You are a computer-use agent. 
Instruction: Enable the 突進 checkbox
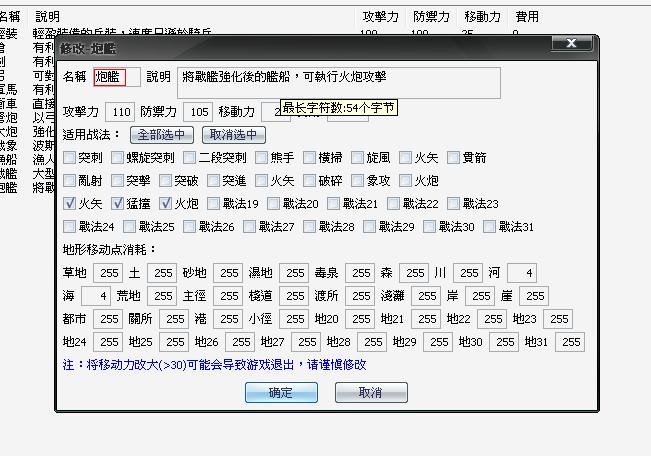click(x=214, y=180)
